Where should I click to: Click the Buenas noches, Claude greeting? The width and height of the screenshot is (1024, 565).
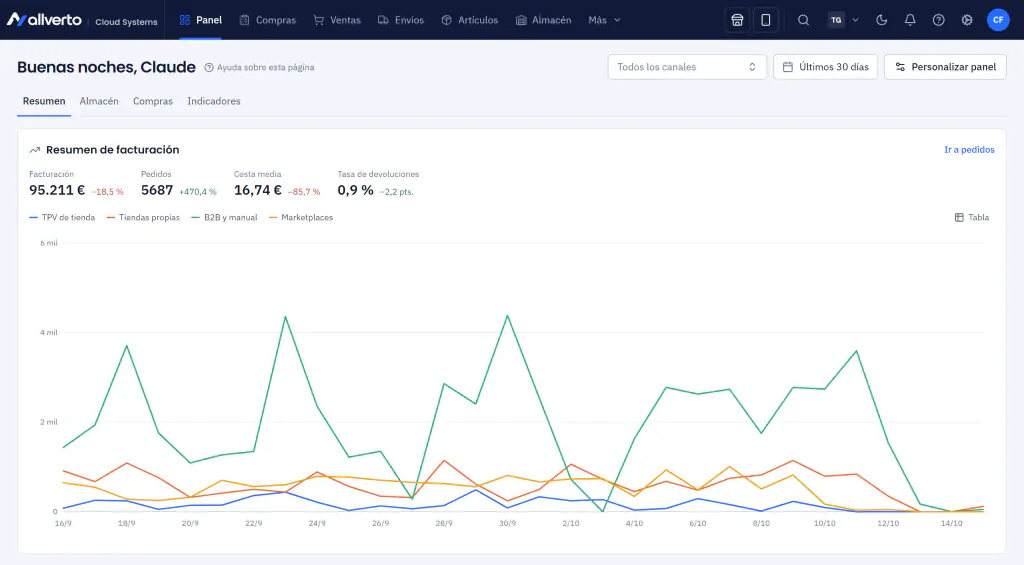[x=106, y=67]
